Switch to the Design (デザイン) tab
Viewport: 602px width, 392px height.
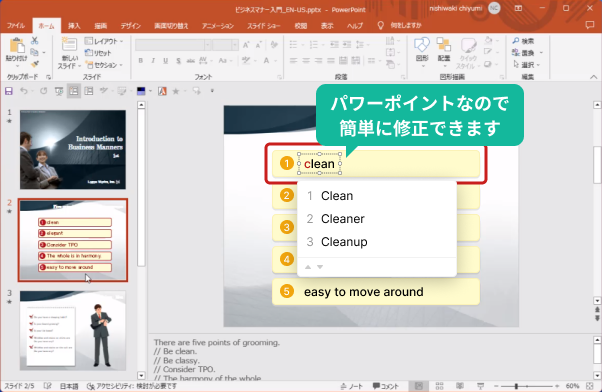(x=131, y=25)
